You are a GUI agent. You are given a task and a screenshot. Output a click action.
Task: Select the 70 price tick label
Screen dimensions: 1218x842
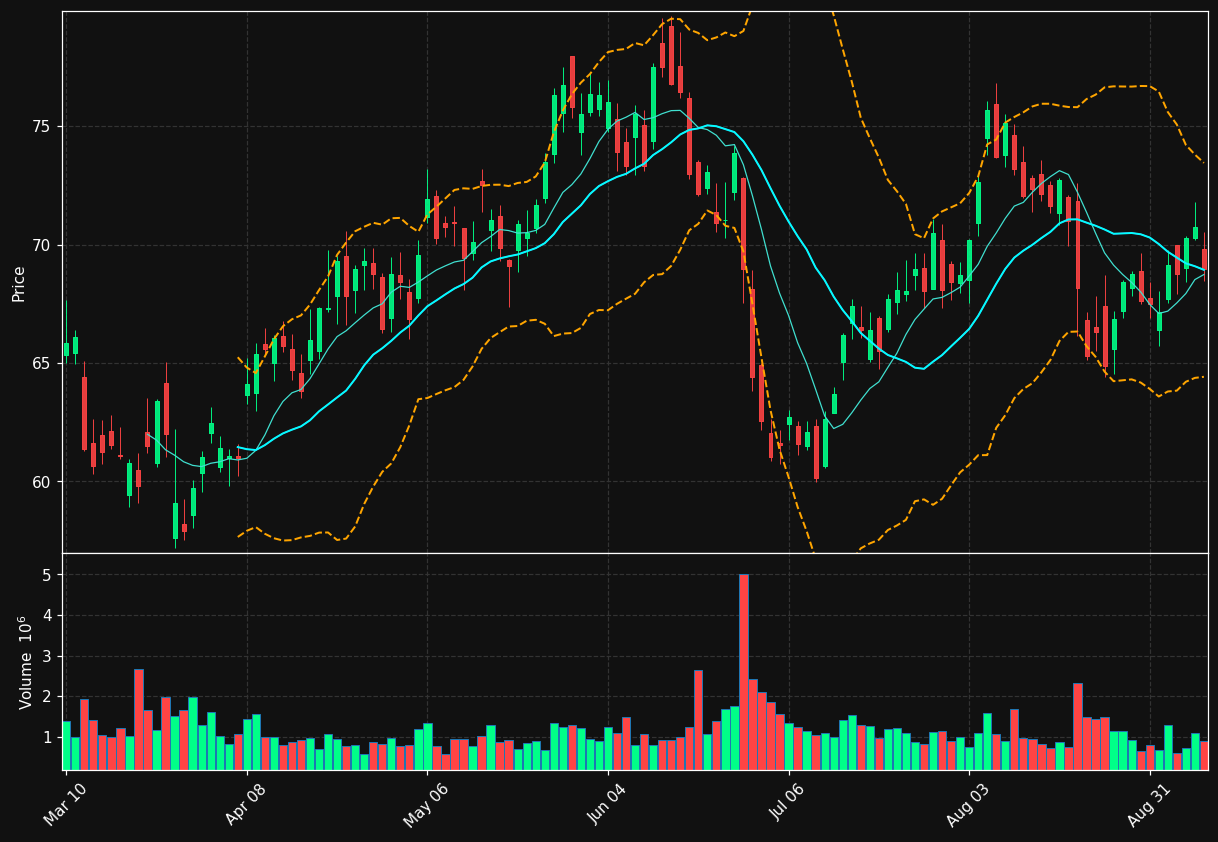(41, 245)
